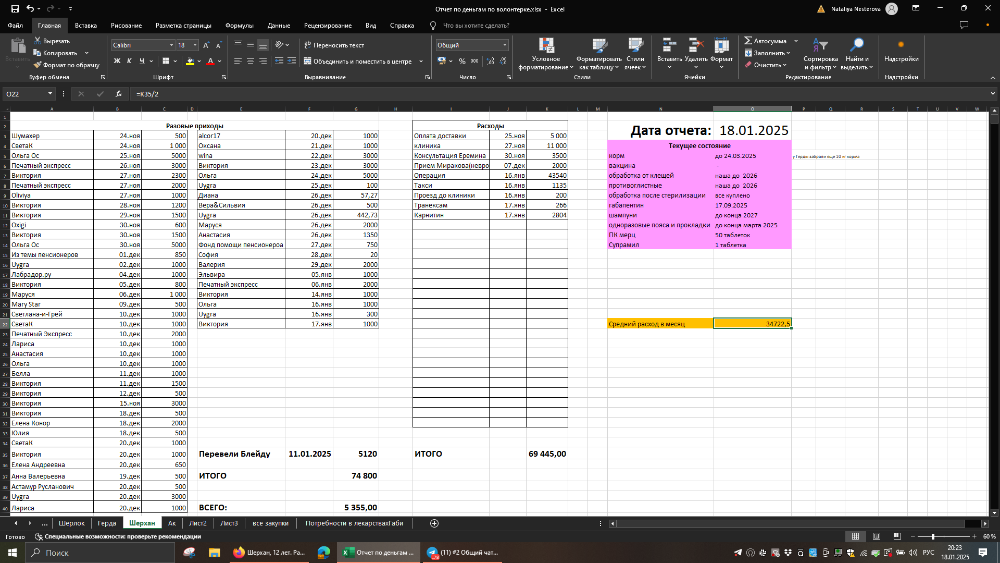Image resolution: width=1000 pixels, height=563 pixels.
Task: Toggle bold formatting (Ж) button
Action: pos(117,61)
